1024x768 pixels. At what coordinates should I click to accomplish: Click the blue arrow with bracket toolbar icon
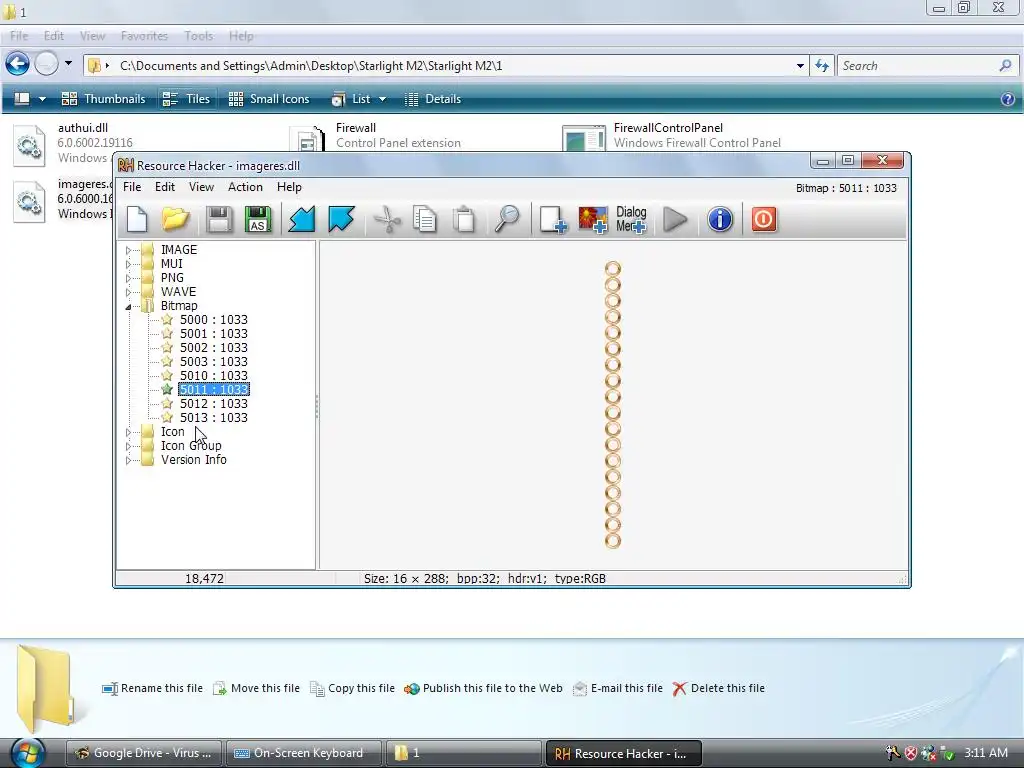click(x=341, y=219)
